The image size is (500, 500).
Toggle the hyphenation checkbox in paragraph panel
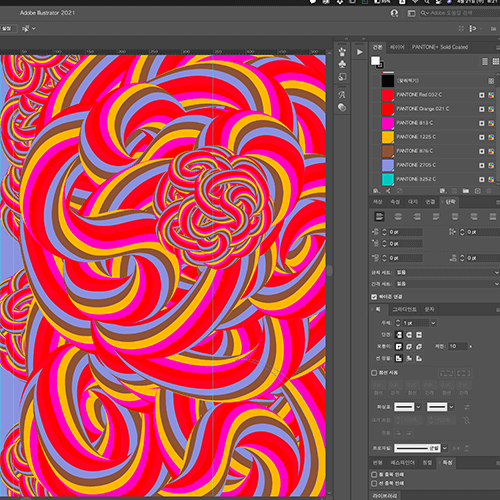coord(374,297)
